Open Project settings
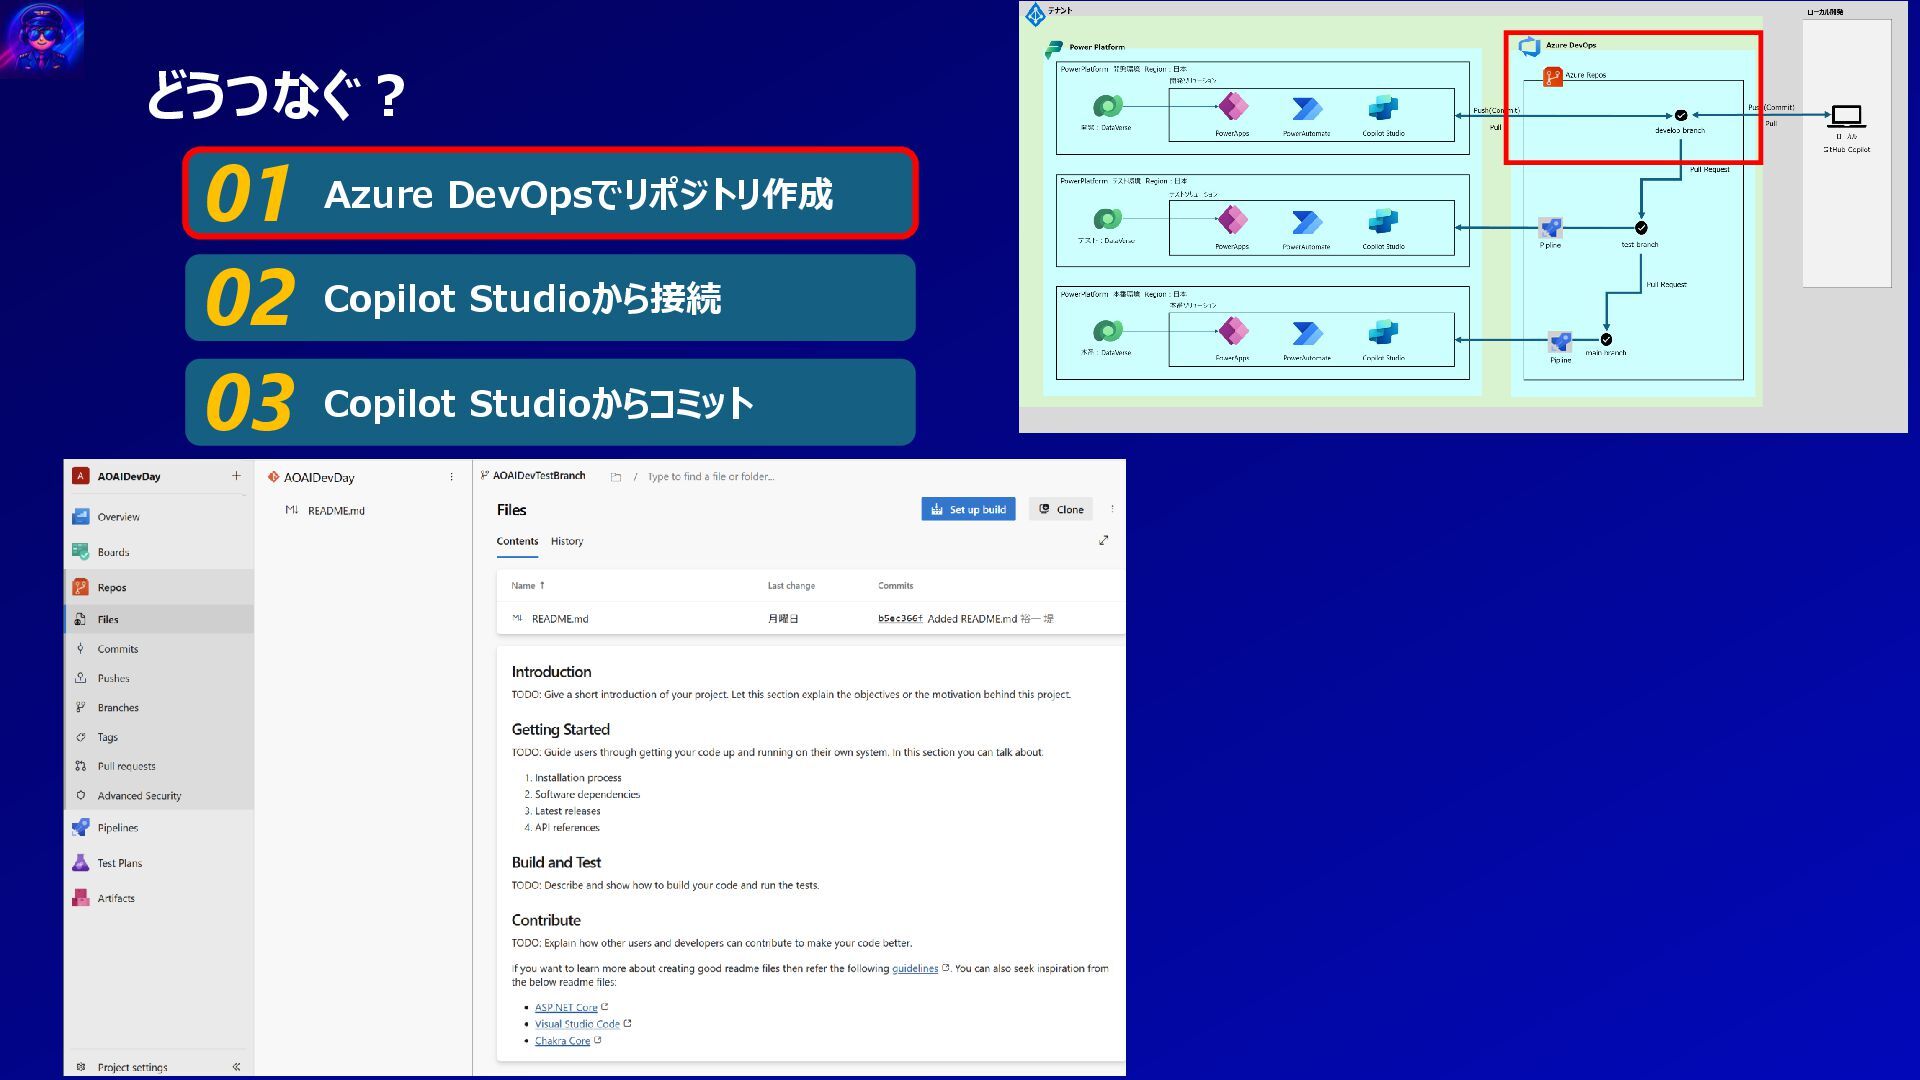 pyautogui.click(x=132, y=1067)
